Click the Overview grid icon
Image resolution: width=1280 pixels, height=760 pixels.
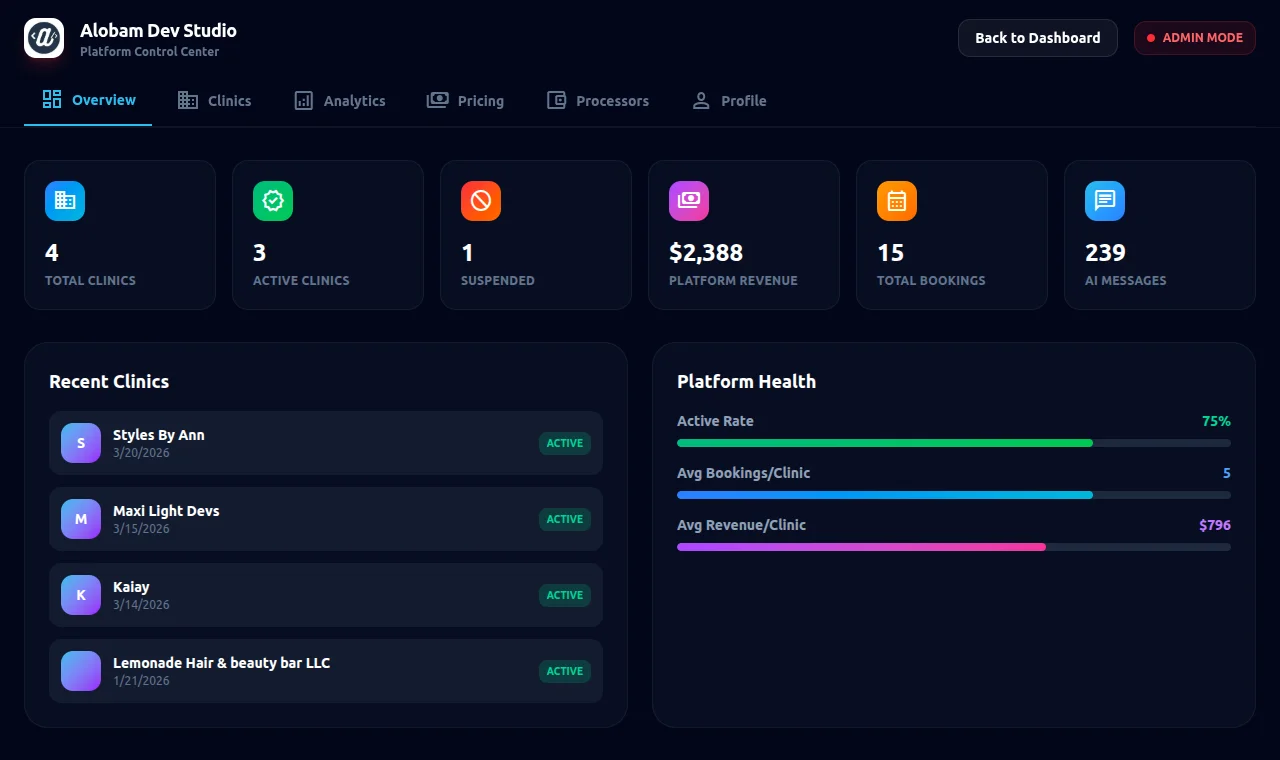coord(52,99)
